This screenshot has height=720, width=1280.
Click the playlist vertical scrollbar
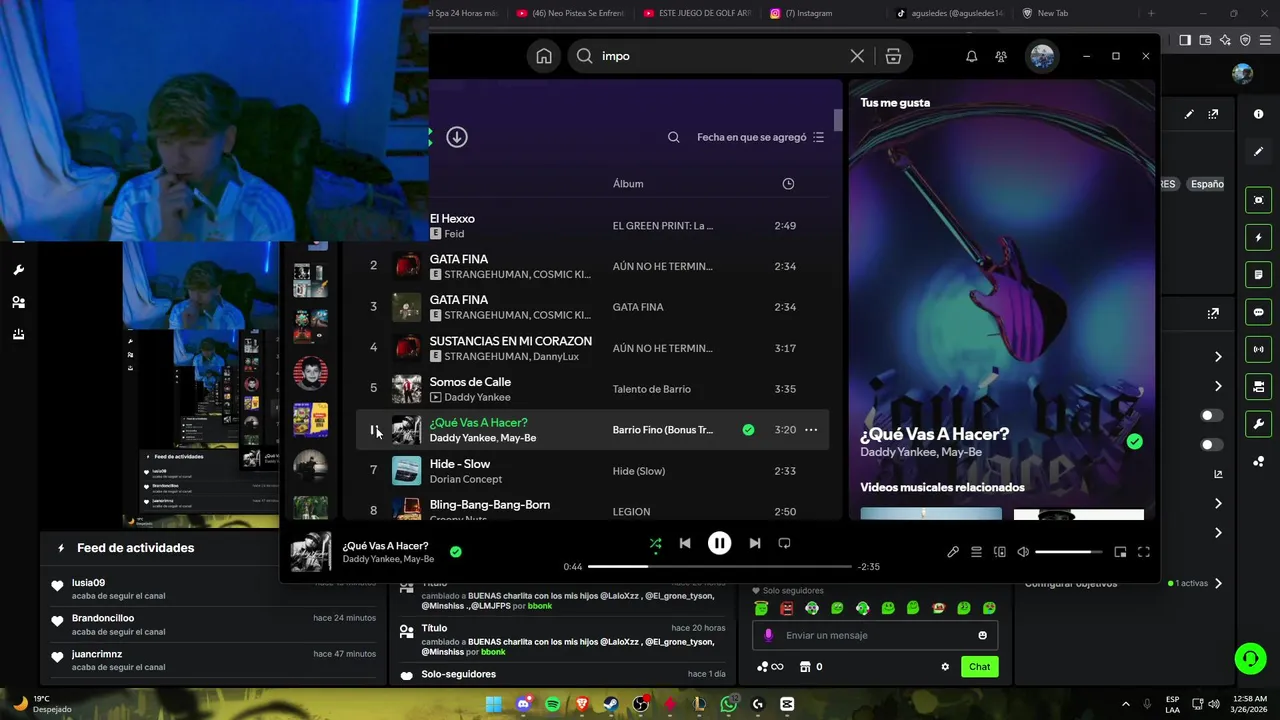(x=838, y=119)
